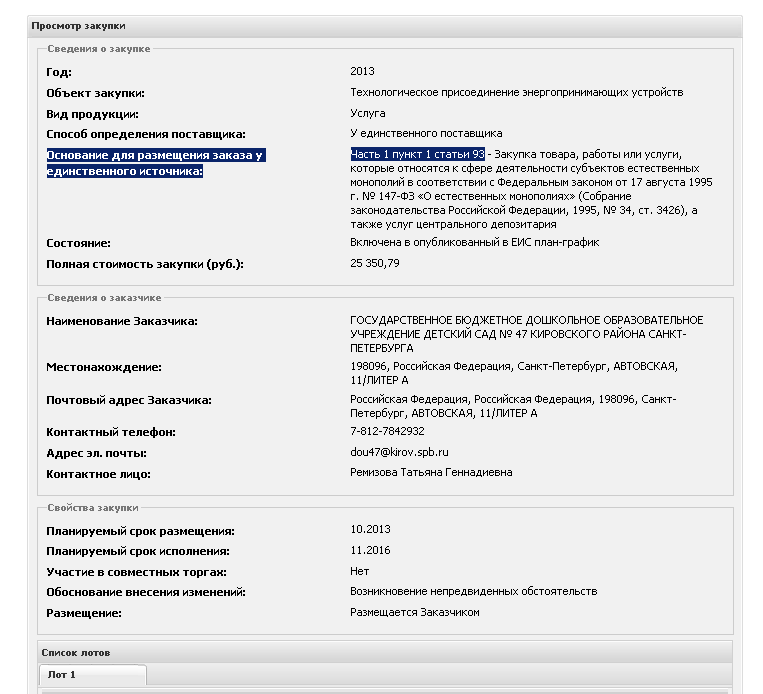Click the Сведения о закупке group title

99,48
